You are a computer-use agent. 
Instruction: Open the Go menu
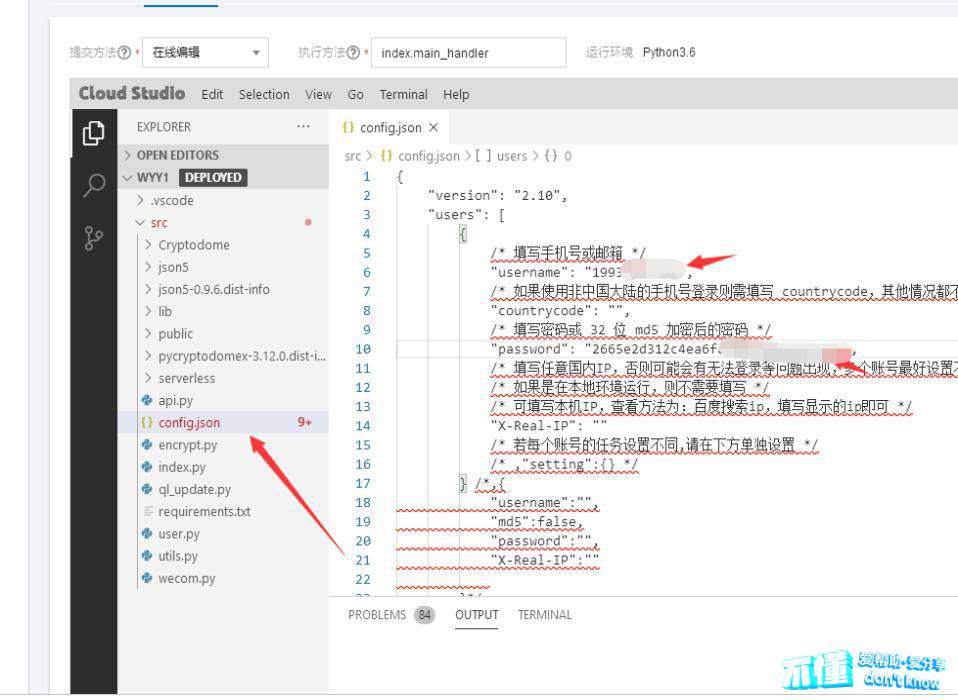point(356,95)
